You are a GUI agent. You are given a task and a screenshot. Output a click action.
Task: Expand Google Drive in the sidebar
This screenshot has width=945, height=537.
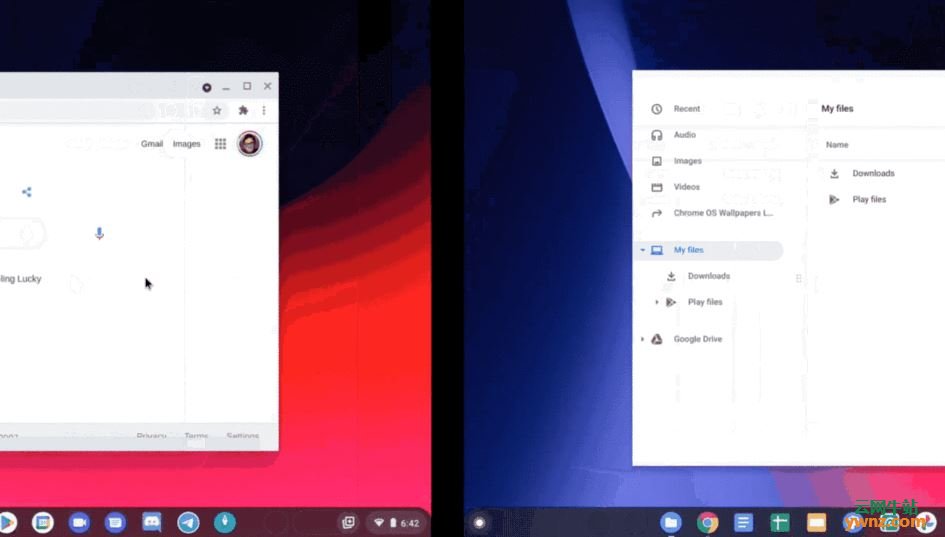[x=642, y=339]
